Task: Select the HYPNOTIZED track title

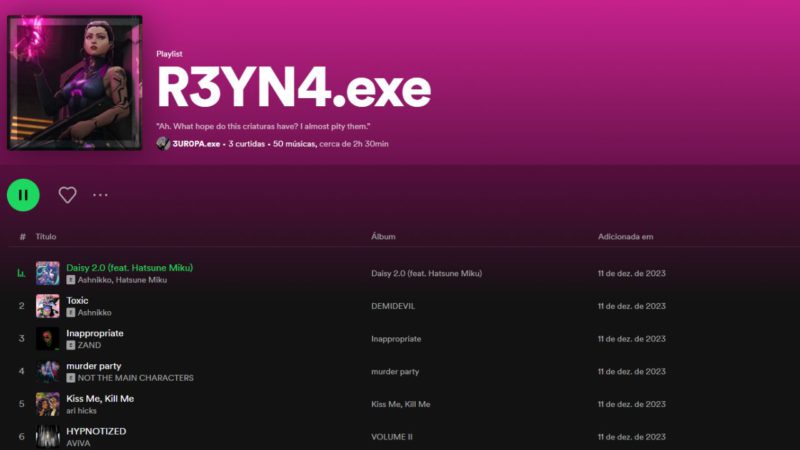Action: pyautogui.click(x=96, y=431)
